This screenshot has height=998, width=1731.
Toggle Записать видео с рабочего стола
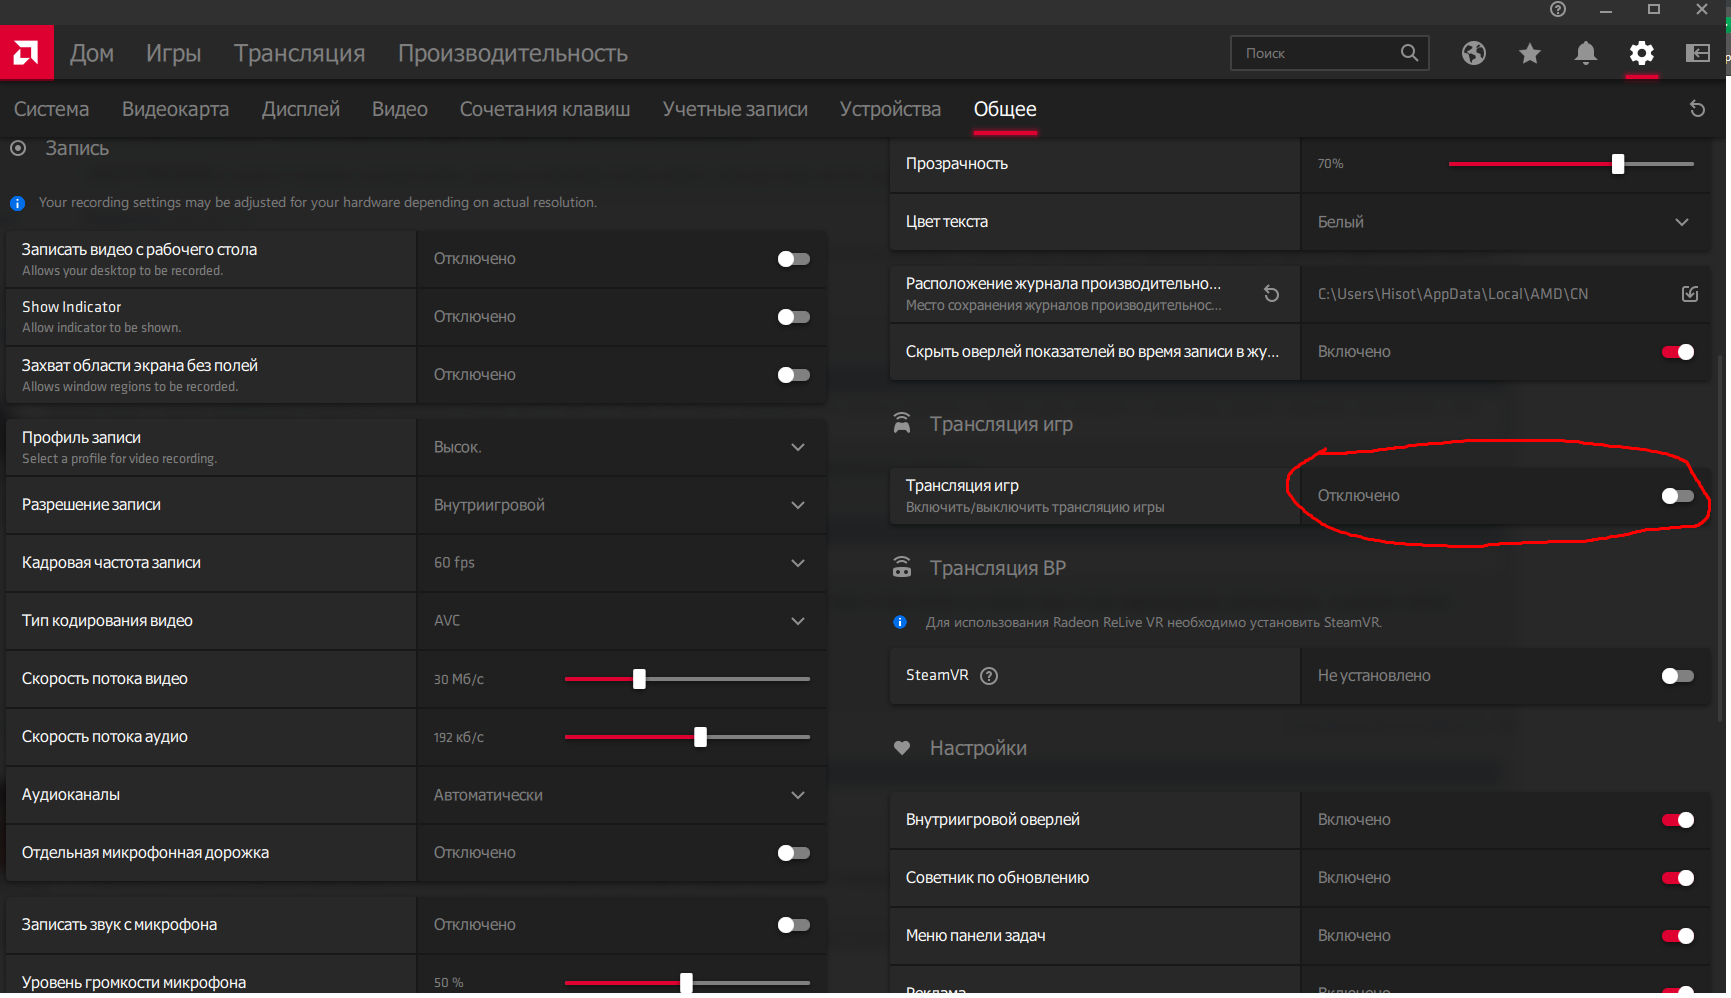click(x=793, y=259)
